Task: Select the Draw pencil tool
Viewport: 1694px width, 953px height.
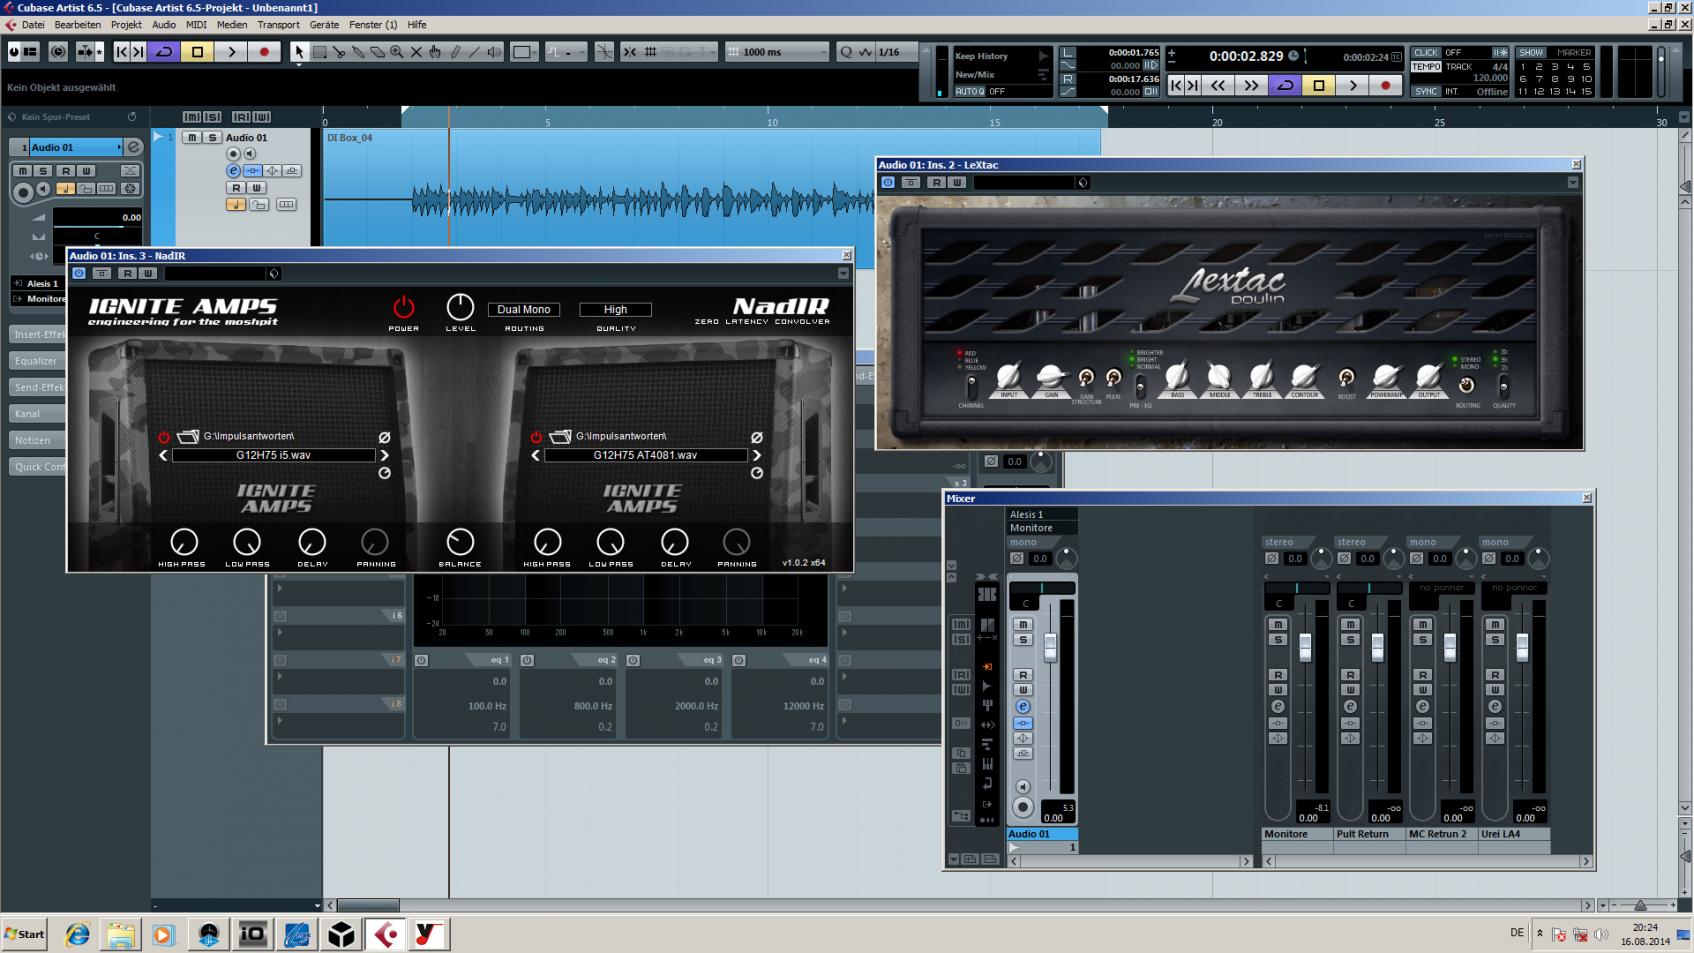Action: pos(455,52)
